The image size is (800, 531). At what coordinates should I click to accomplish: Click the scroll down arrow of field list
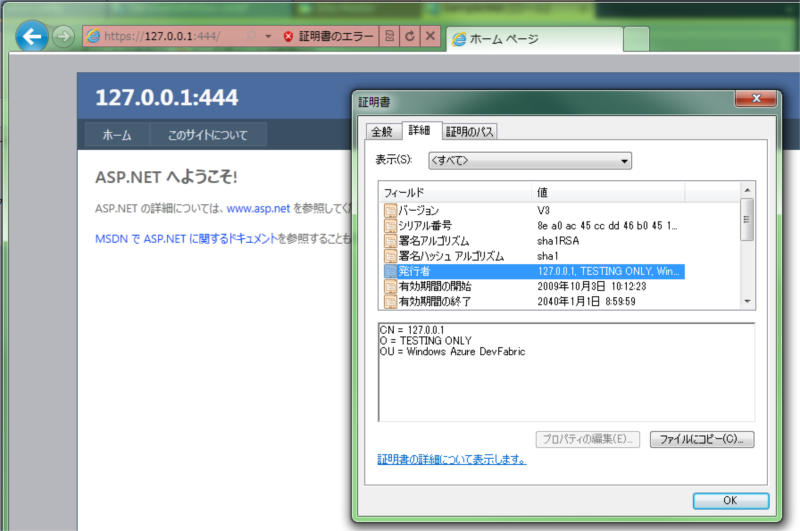tap(747, 301)
